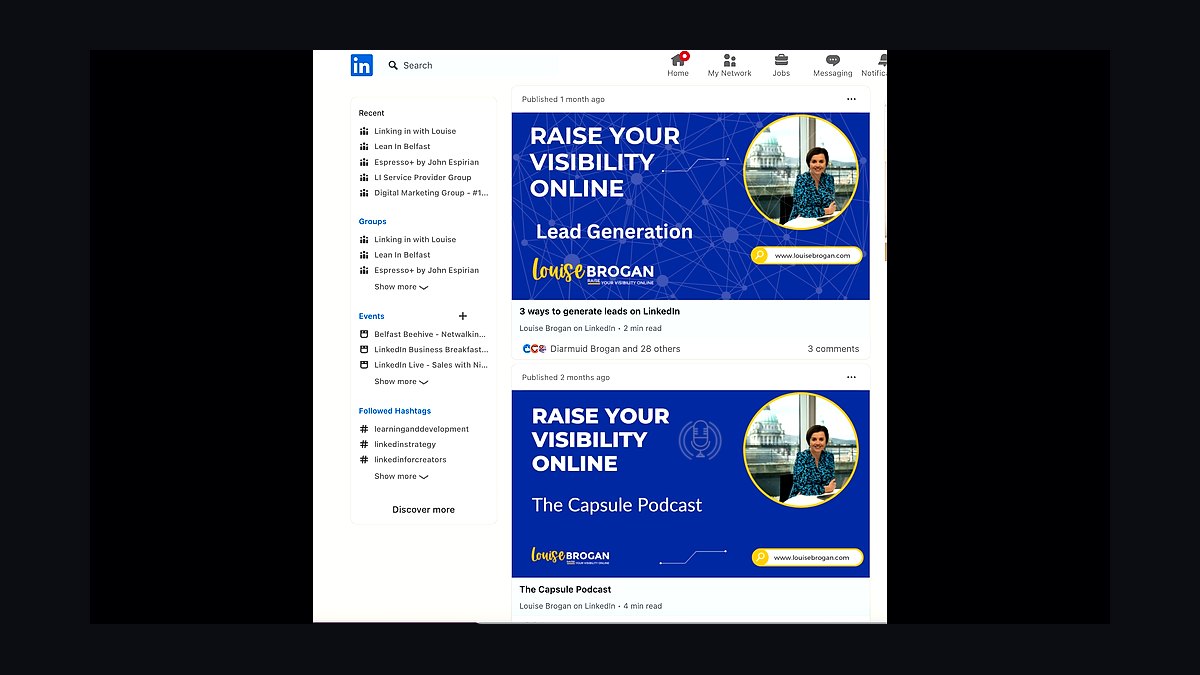Open The Capsule Podcast banner image
The height and width of the screenshot is (675, 1200).
[x=690, y=484]
